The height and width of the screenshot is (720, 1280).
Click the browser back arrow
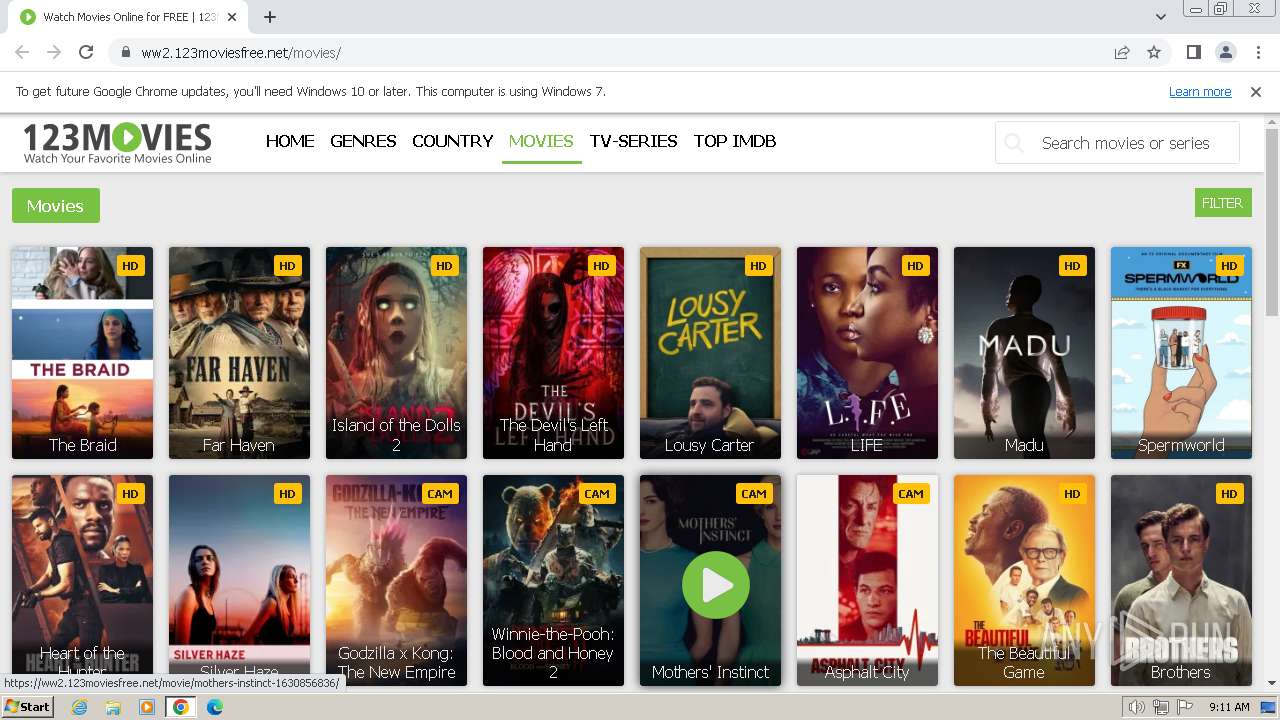[x=22, y=52]
